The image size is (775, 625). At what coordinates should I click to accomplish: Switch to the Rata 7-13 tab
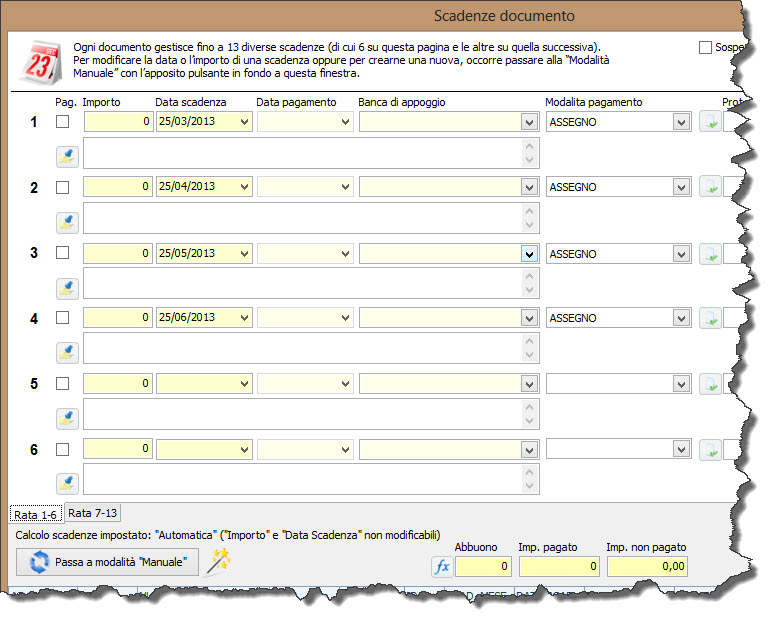(x=93, y=513)
